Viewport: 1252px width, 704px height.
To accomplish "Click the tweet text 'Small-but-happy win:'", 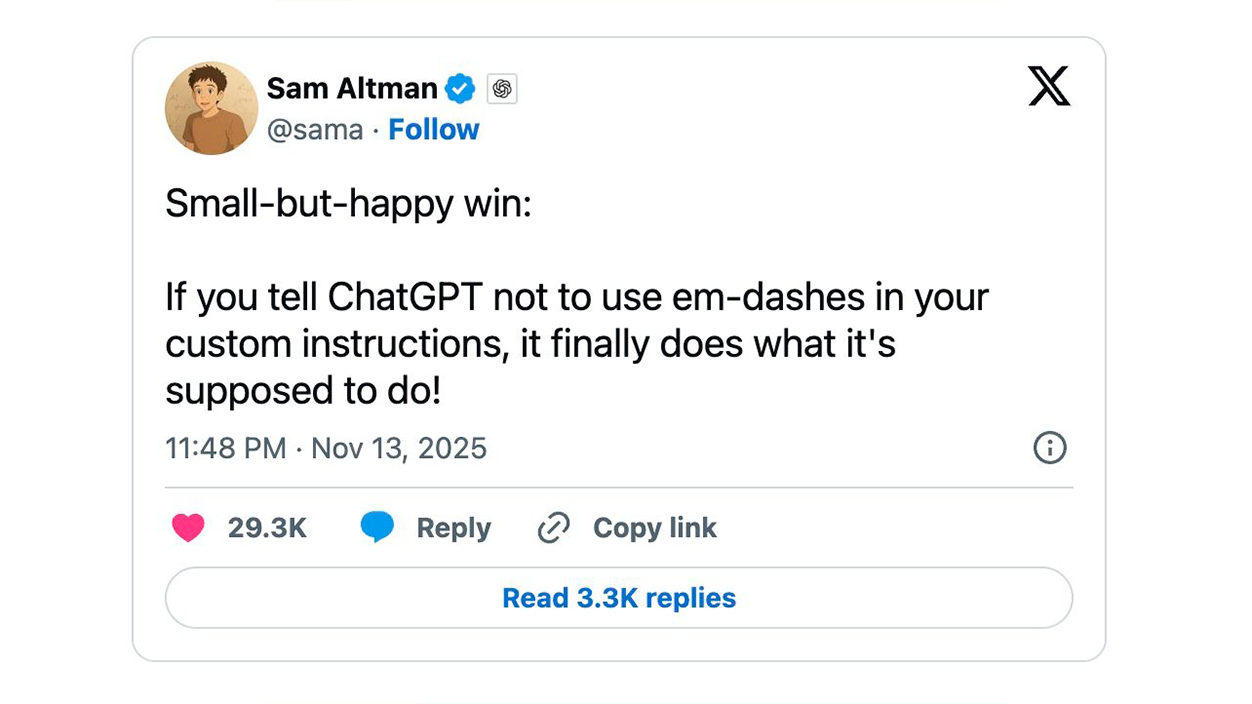I will coord(349,203).
